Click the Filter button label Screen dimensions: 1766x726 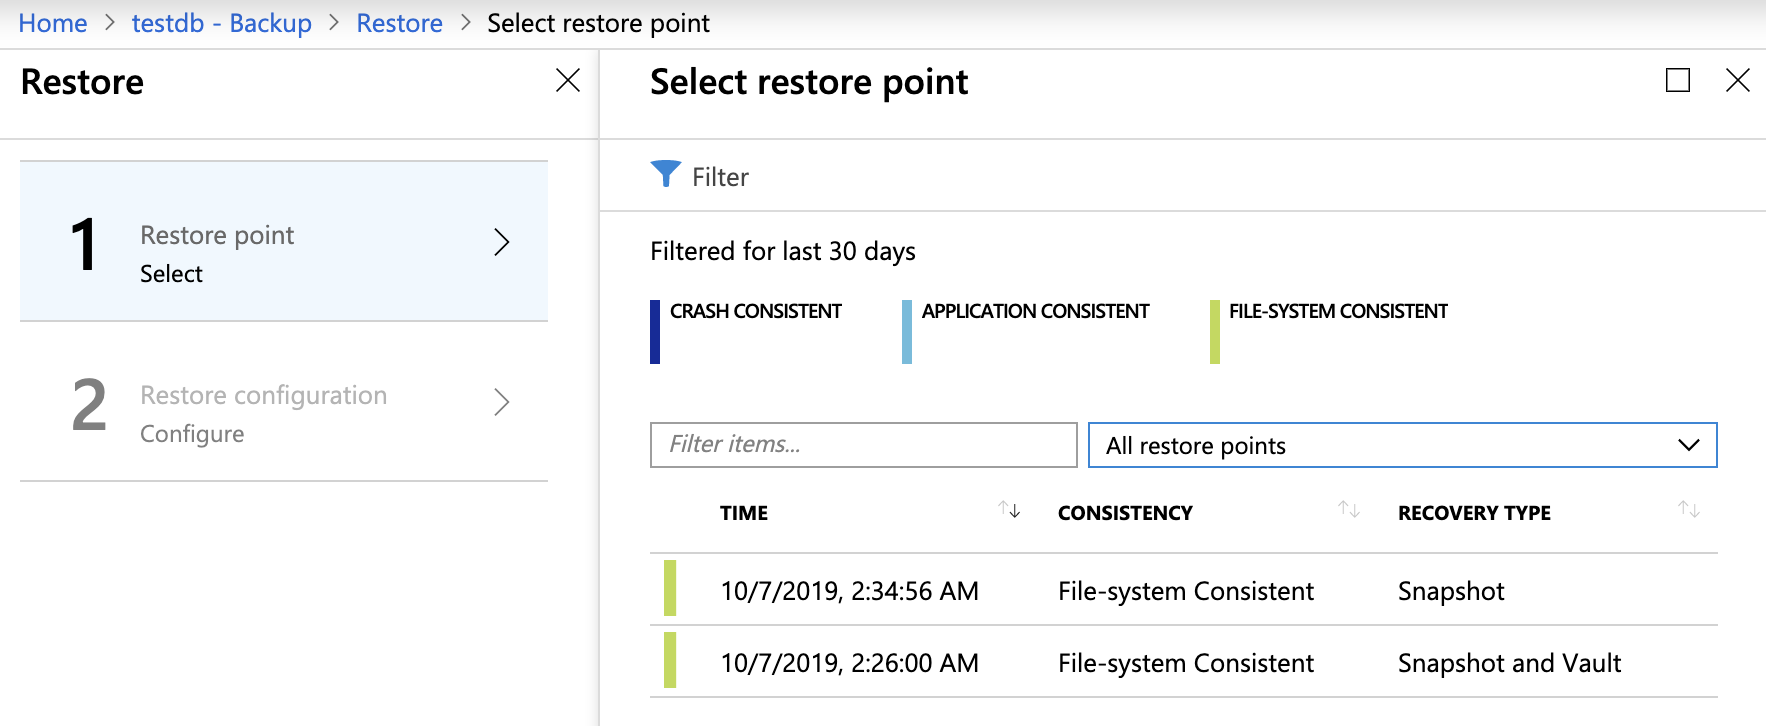(x=720, y=177)
